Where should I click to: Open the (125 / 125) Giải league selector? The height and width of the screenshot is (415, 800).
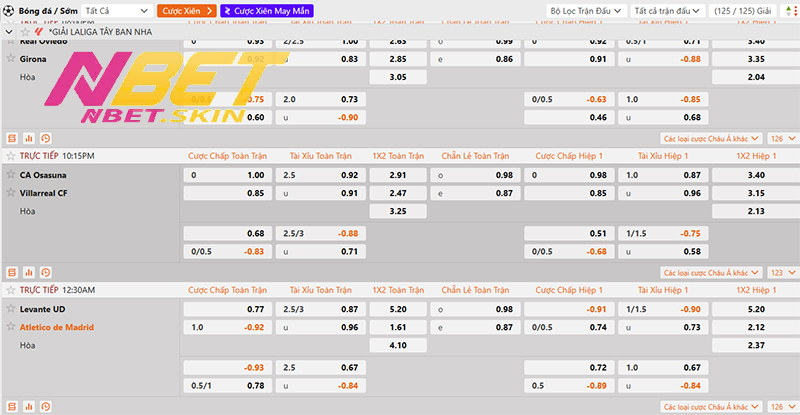pos(740,10)
